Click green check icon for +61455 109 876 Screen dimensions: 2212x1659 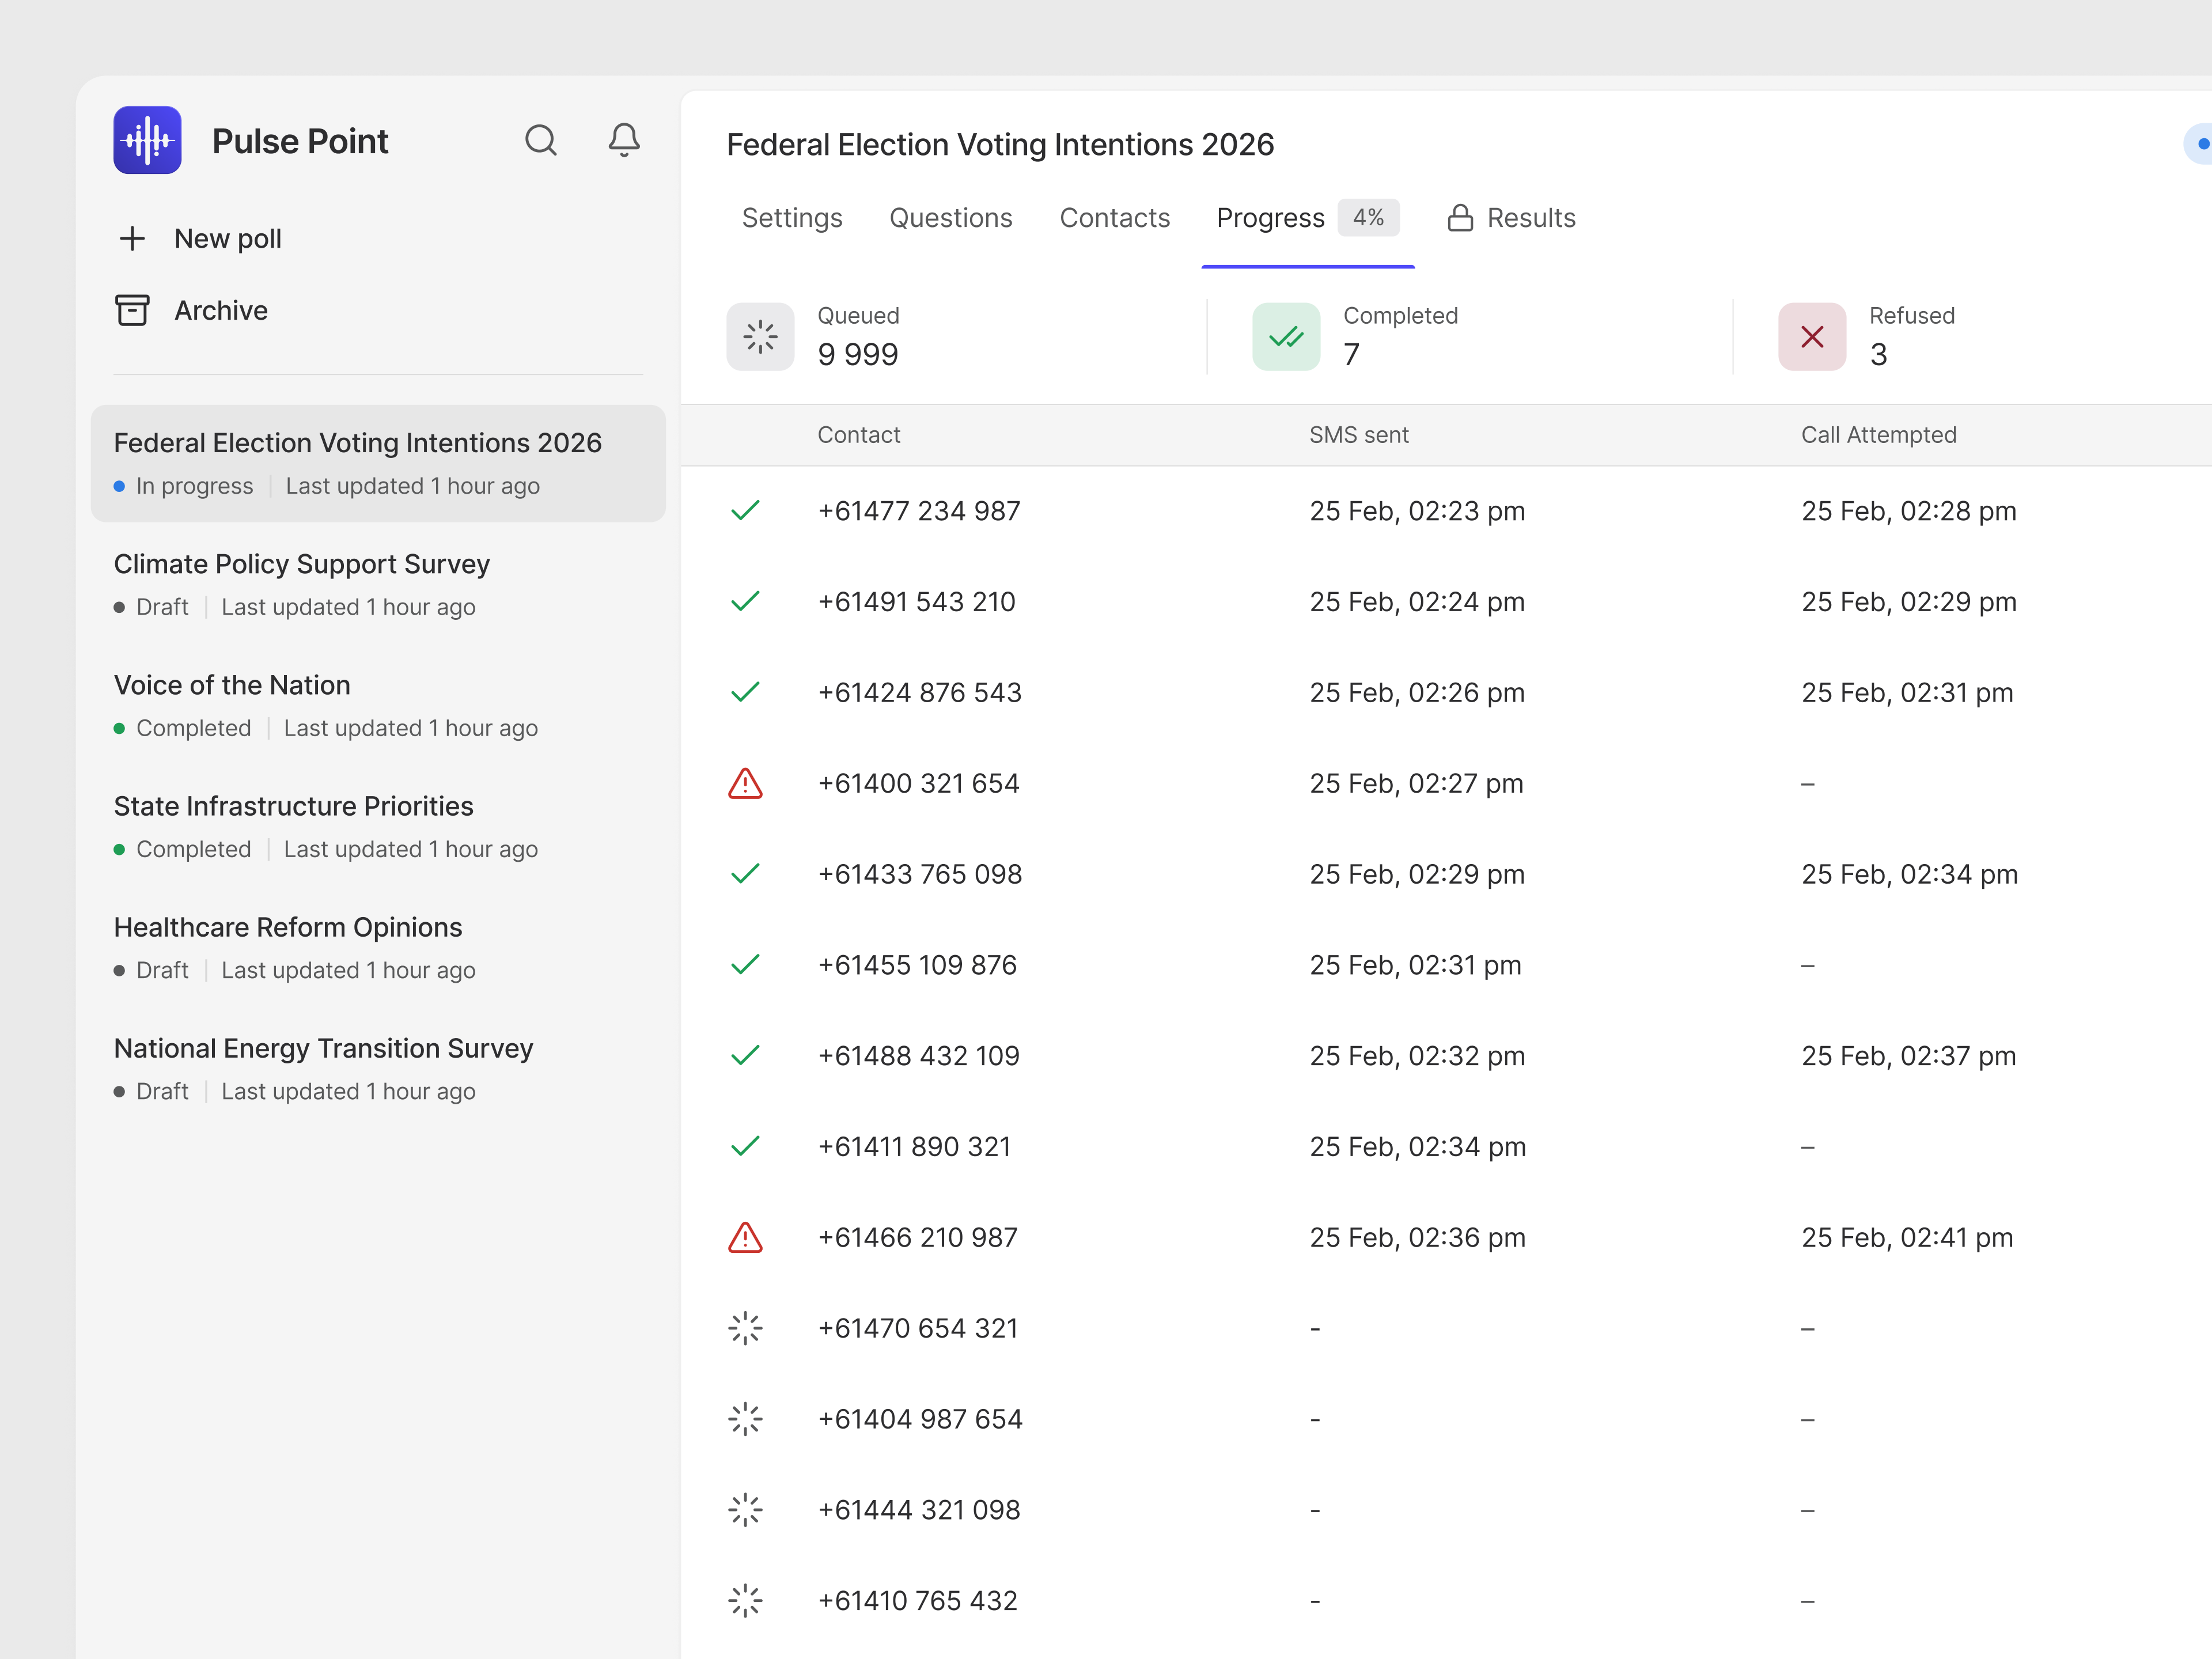(x=745, y=965)
